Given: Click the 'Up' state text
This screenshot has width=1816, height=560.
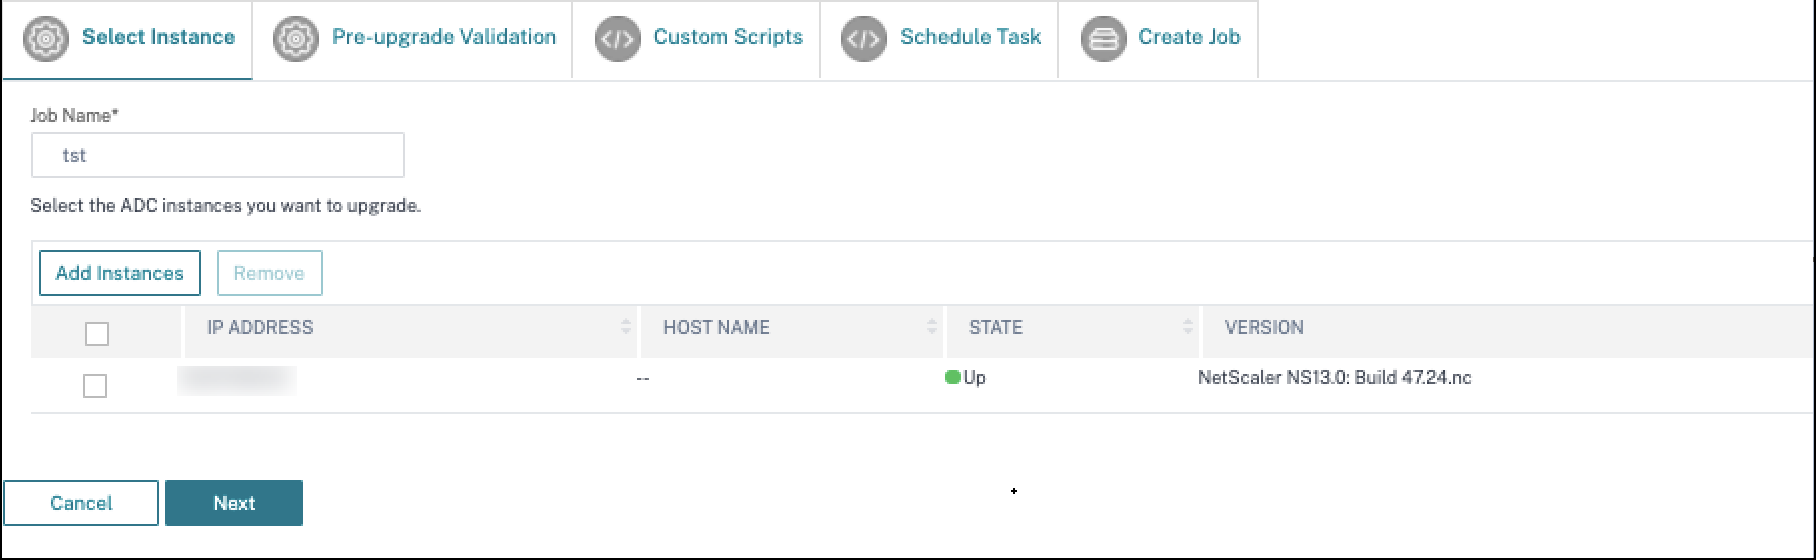Looking at the screenshot, I should coord(975,378).
